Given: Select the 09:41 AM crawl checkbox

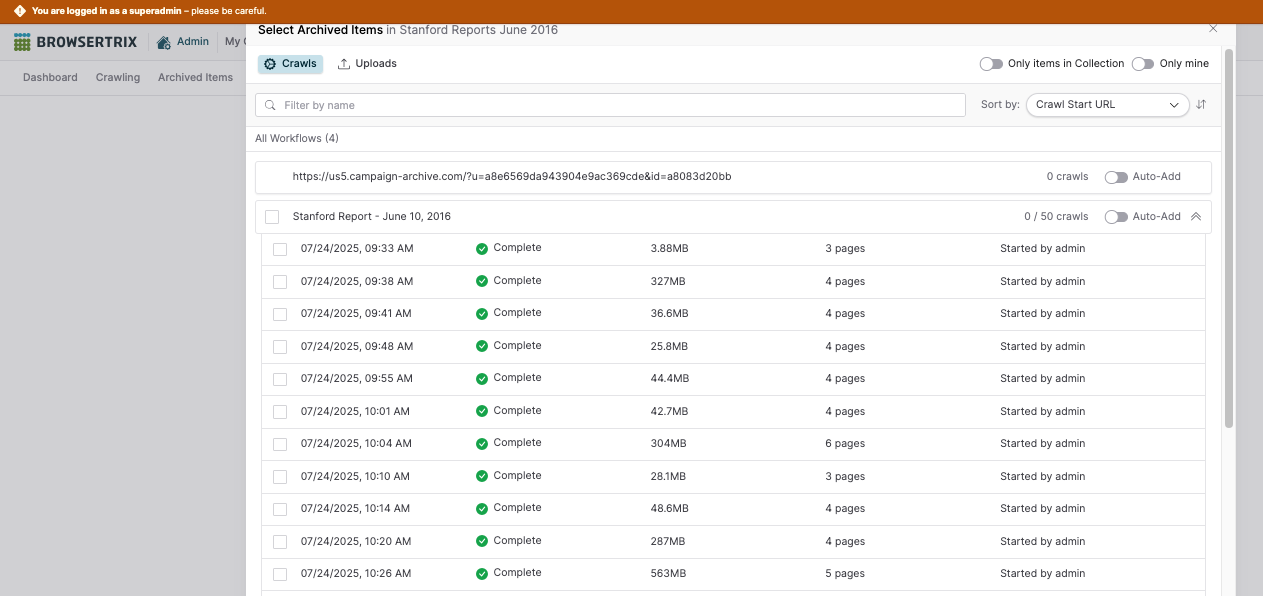Looking at the screenshot, I should tap(280, 314).
